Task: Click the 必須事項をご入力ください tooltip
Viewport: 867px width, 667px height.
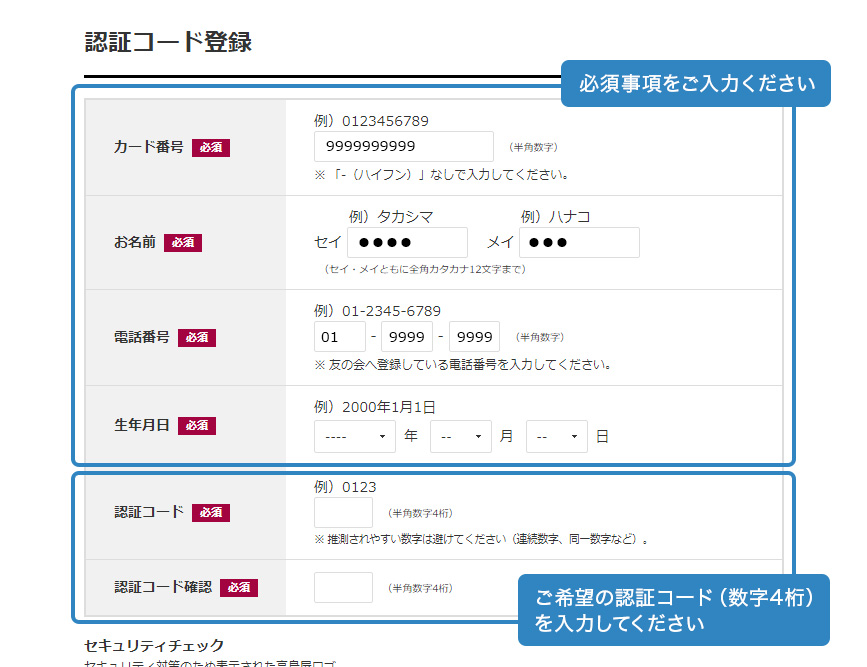Action: click(696, 84)
